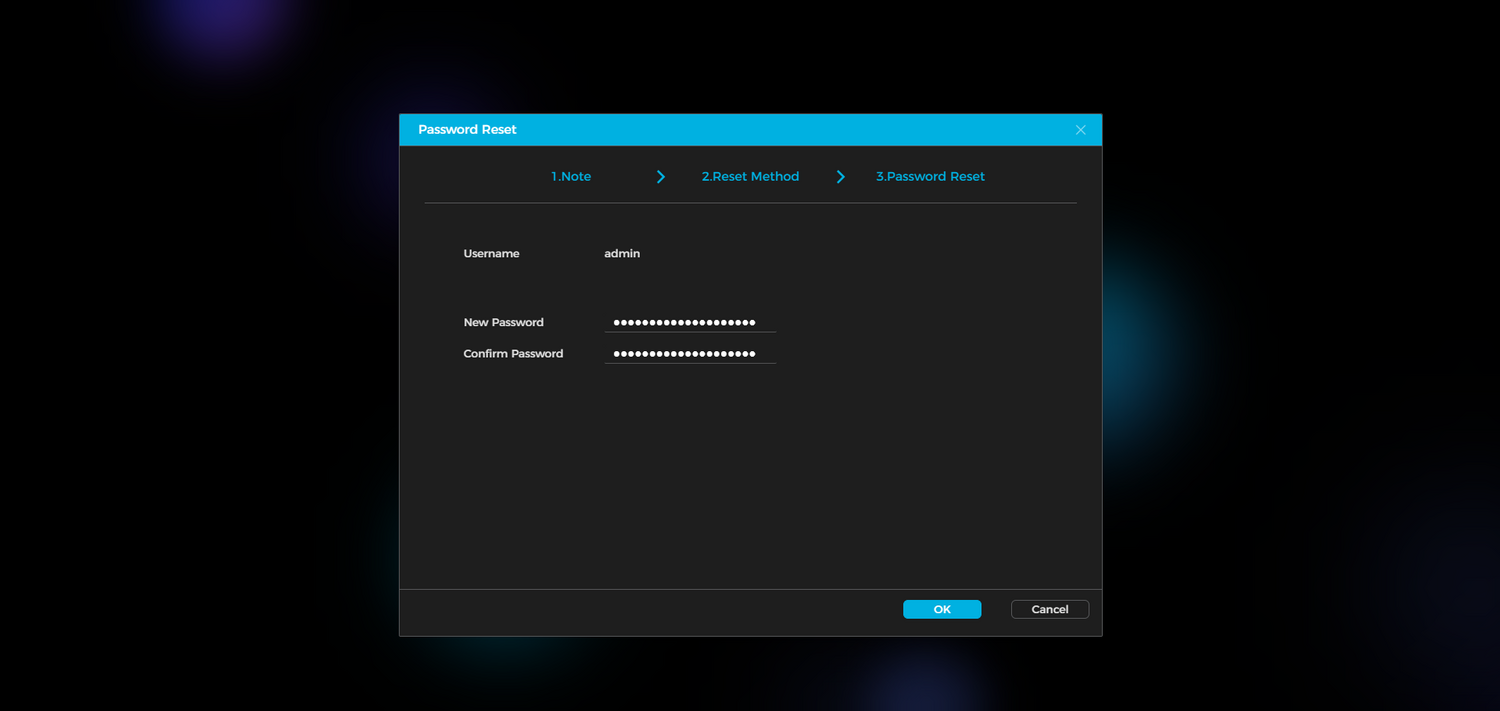The width and height of the screenshot is (1500, 711).
Task: Focus the Confirm Password input field
Action: 690,353
